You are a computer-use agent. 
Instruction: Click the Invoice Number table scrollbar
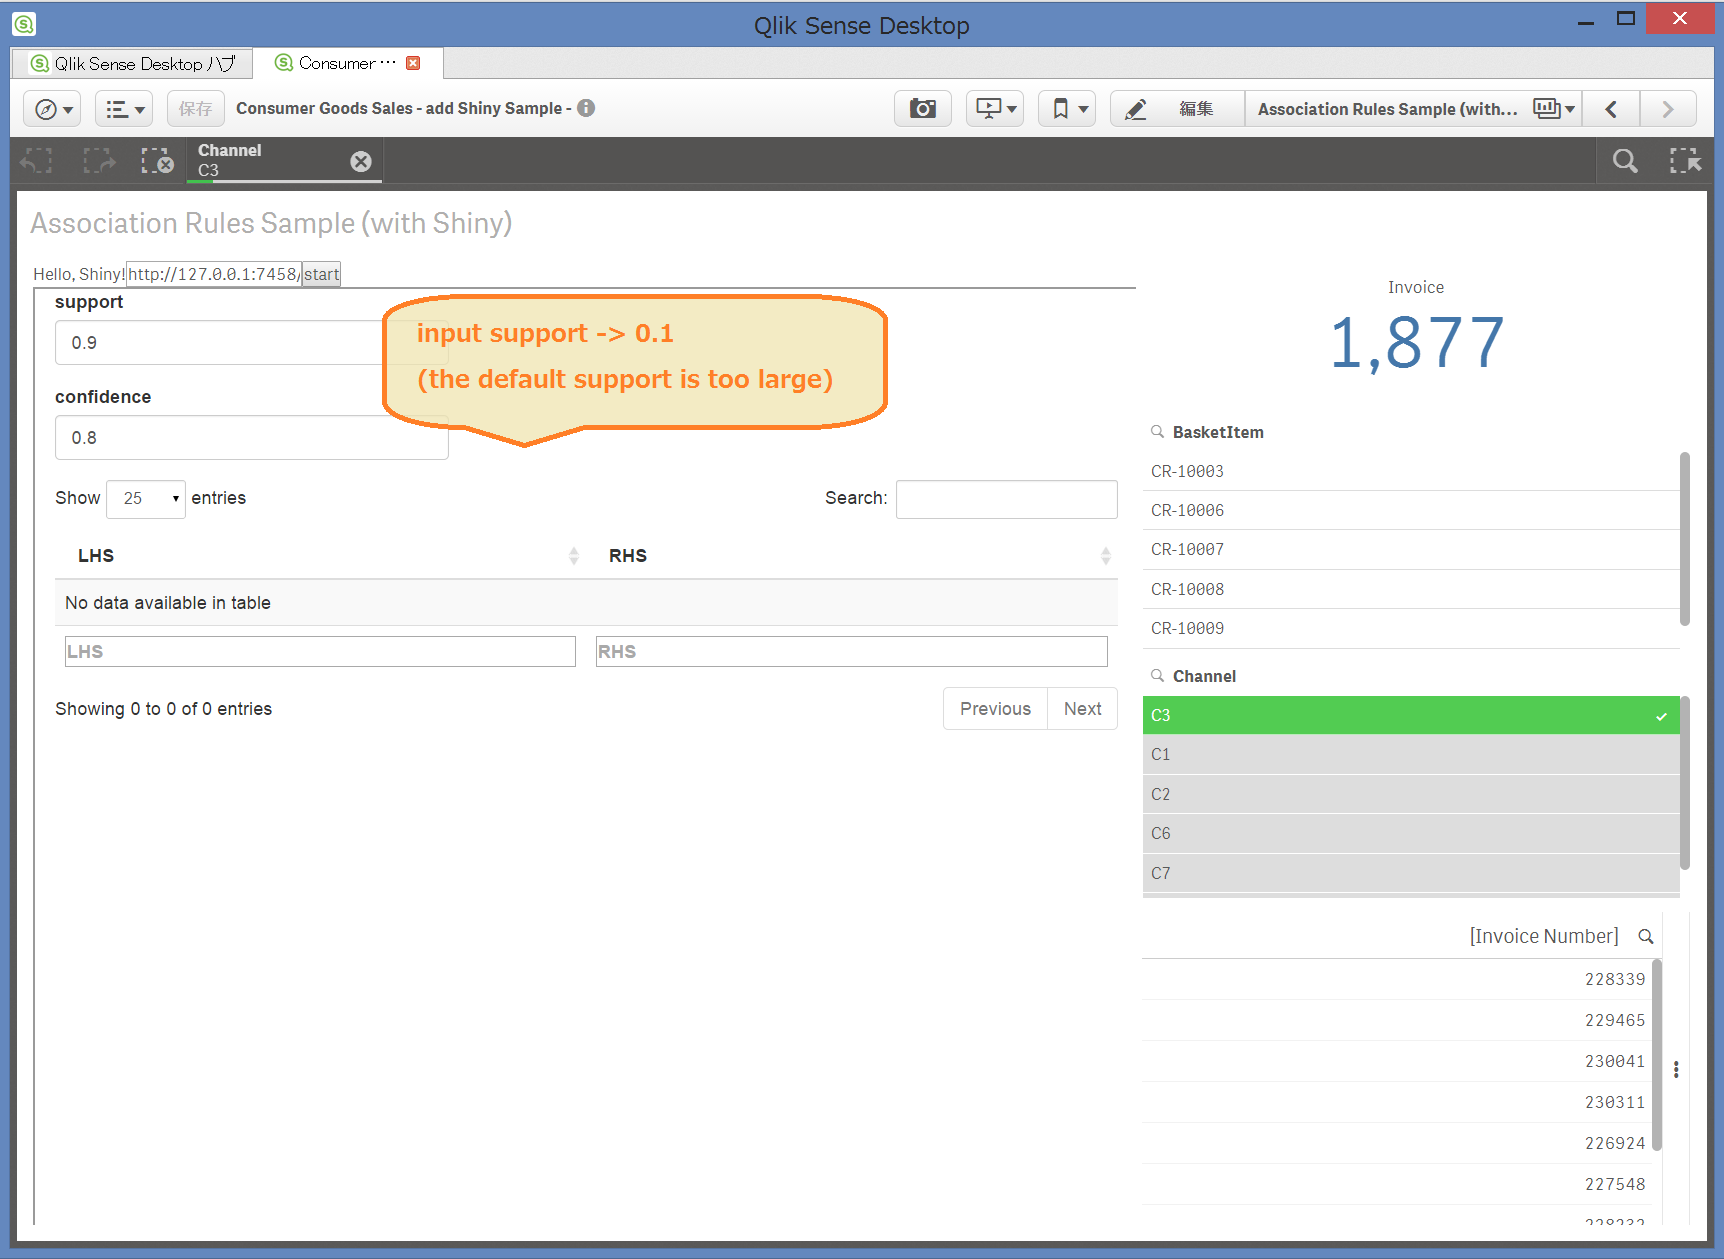coord(1657,1055)
